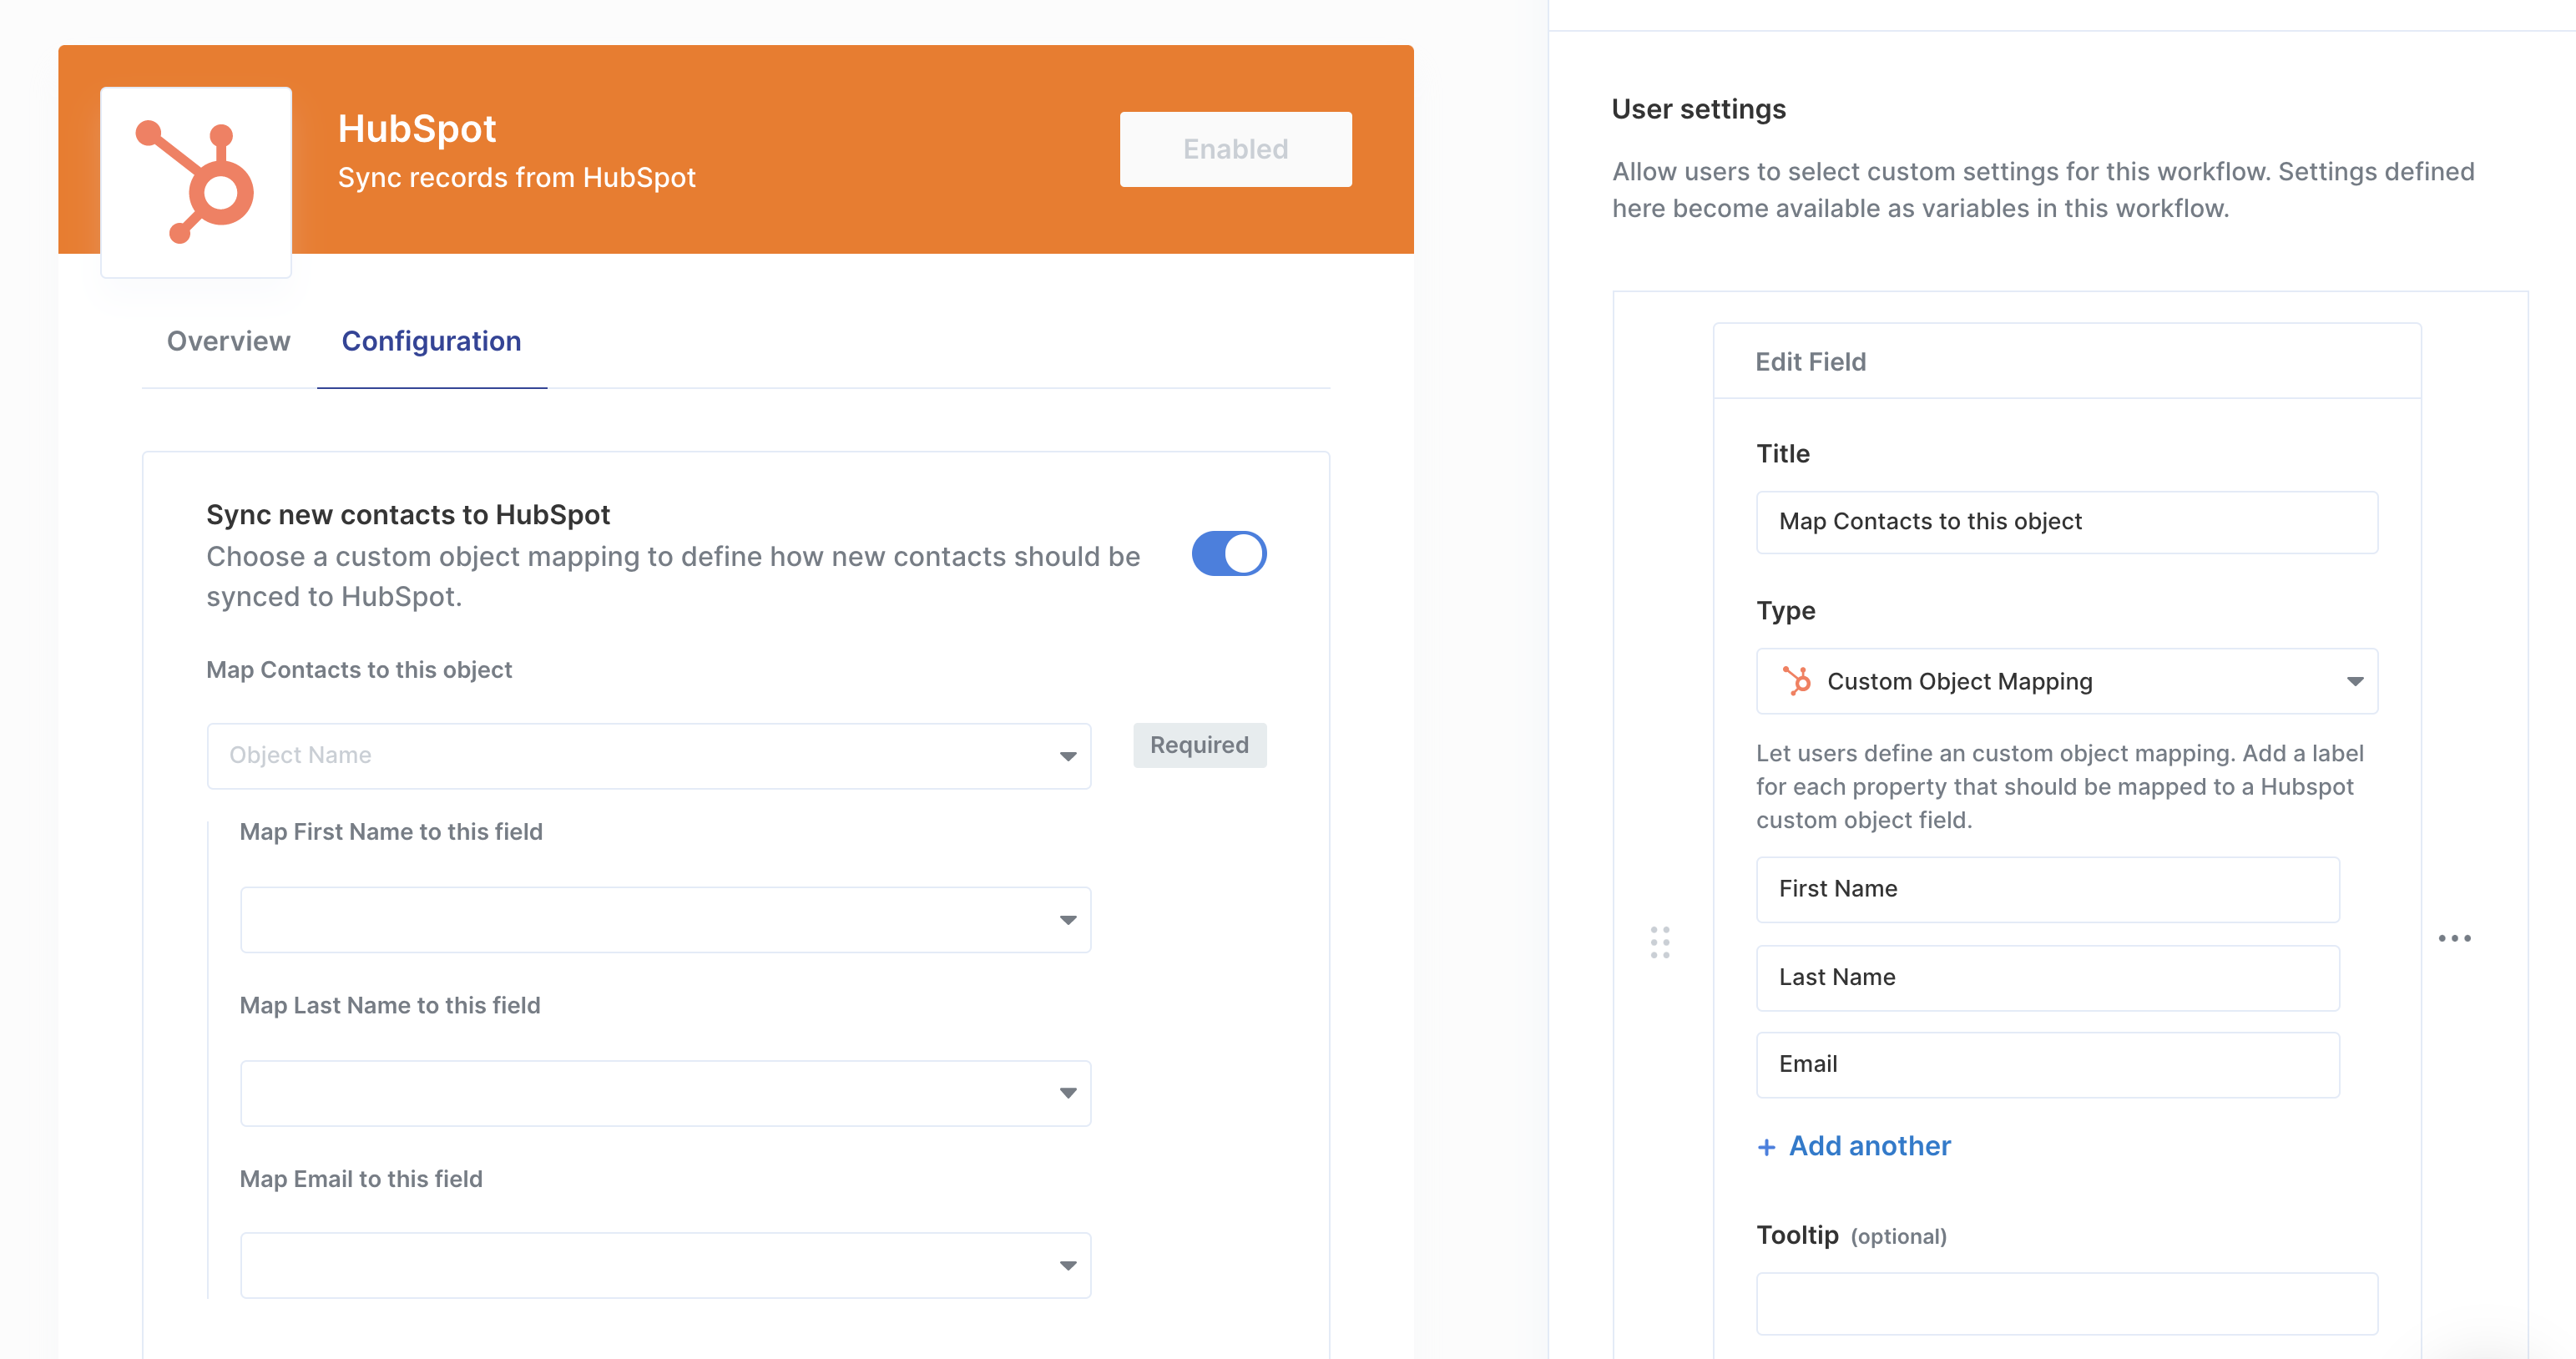Image resolution: width=2576 pixels, height=1359 pixels.
Task: Select the Configuration tab
Action: 431,341
